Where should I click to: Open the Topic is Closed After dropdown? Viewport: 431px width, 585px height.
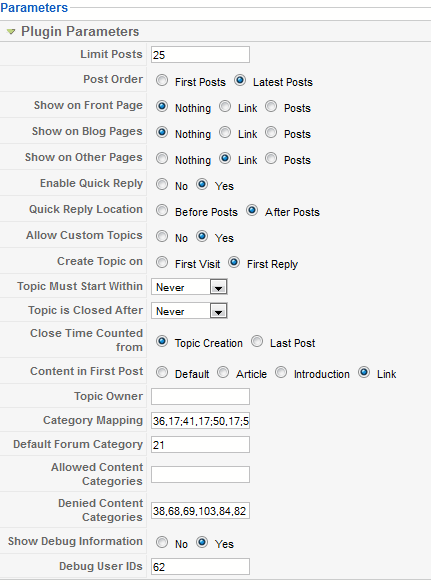(x=189, y=311)
